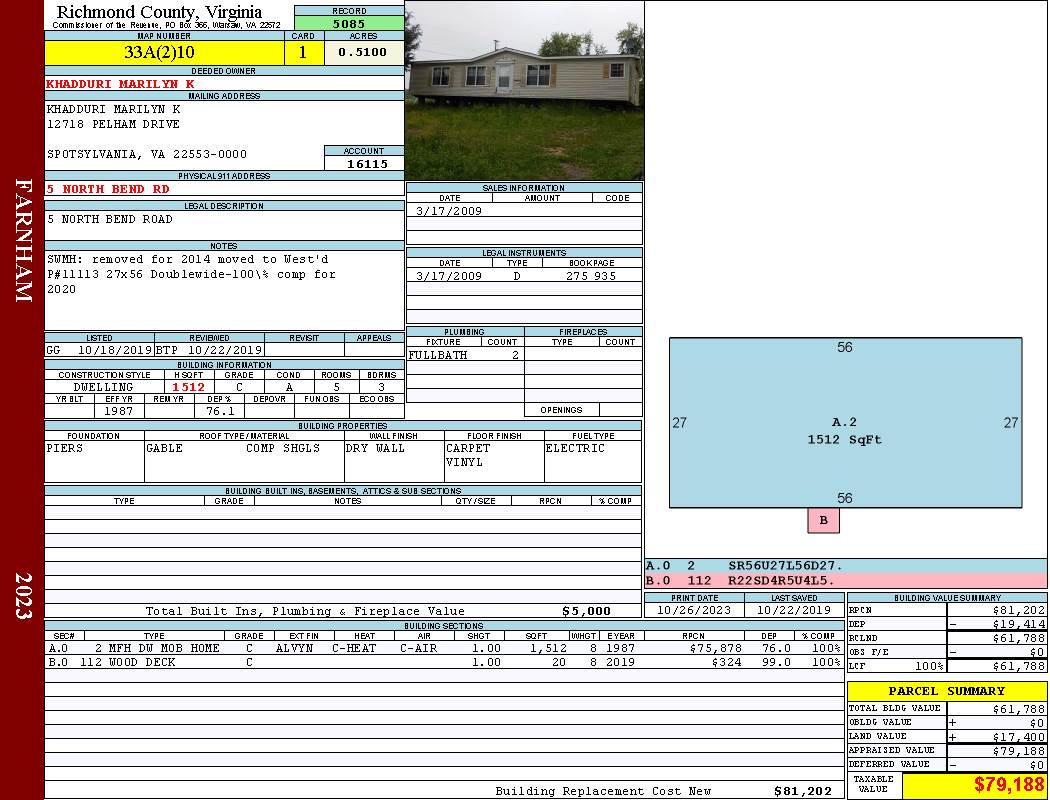Select the pink B deck box in sketch

tap(823, 520)
